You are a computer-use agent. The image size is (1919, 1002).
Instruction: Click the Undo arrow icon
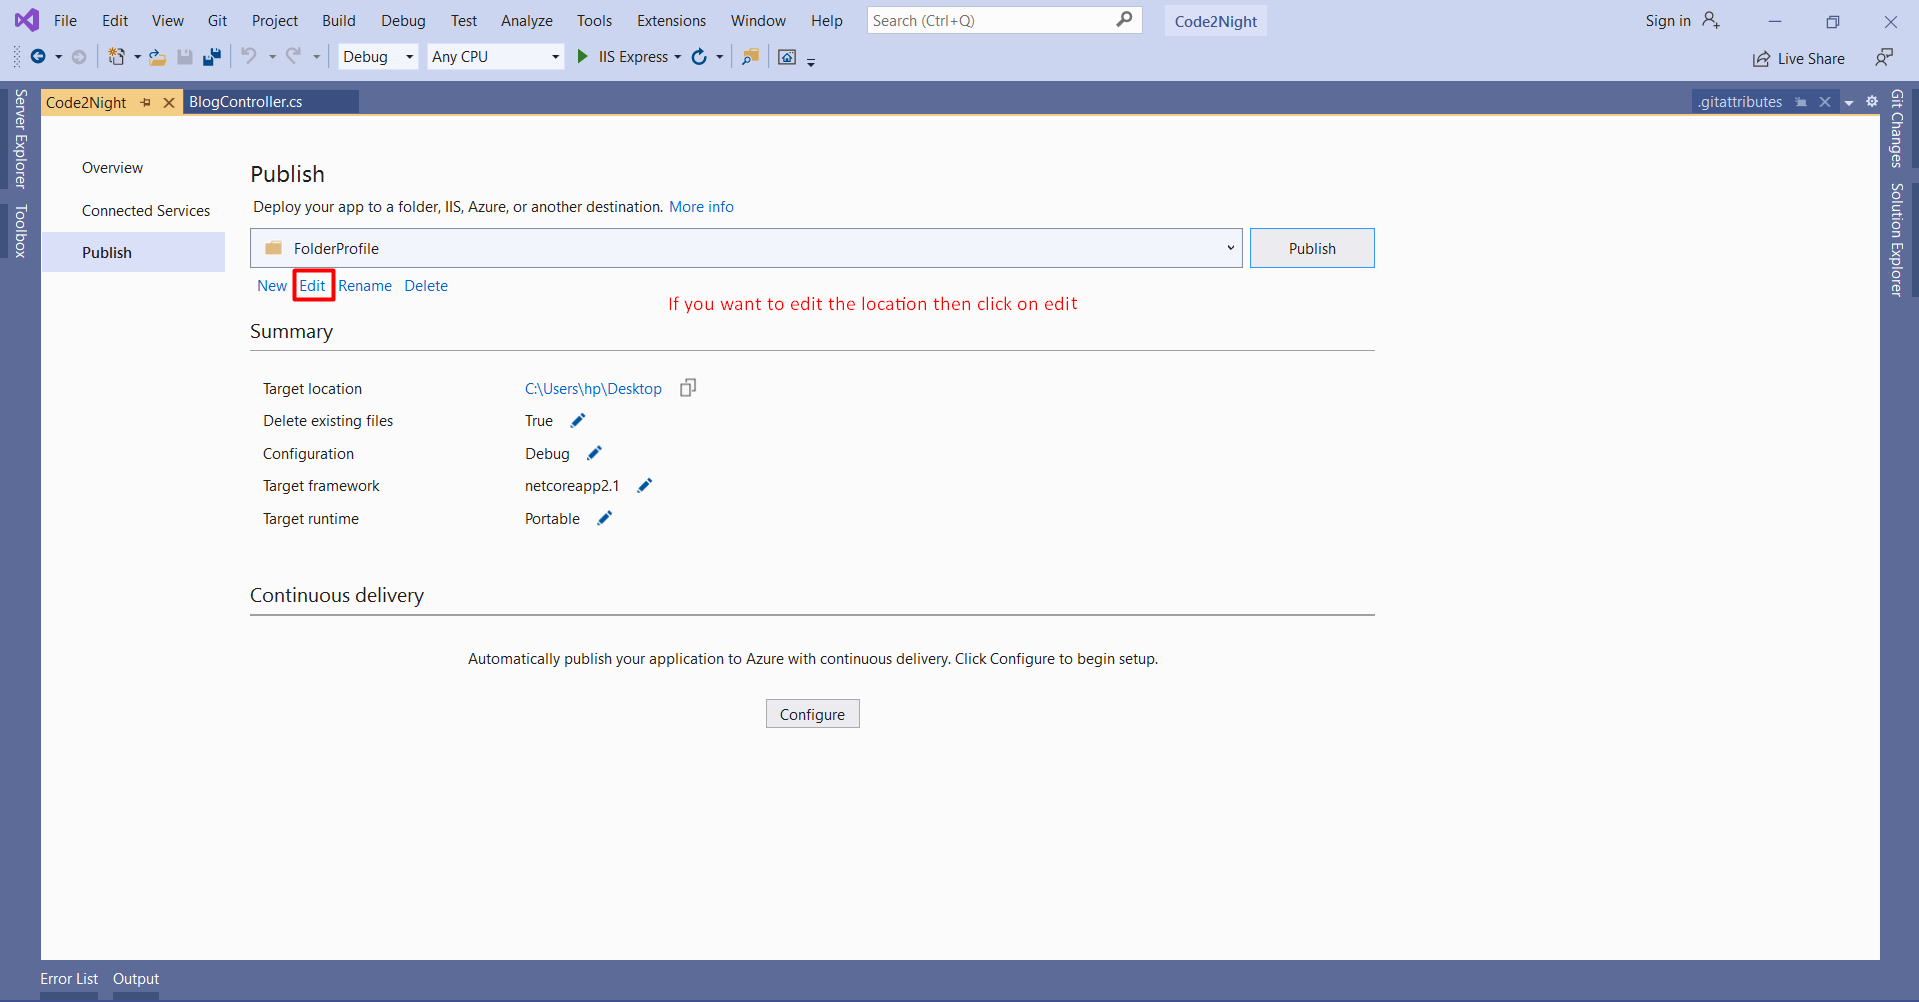coord(249,56)
